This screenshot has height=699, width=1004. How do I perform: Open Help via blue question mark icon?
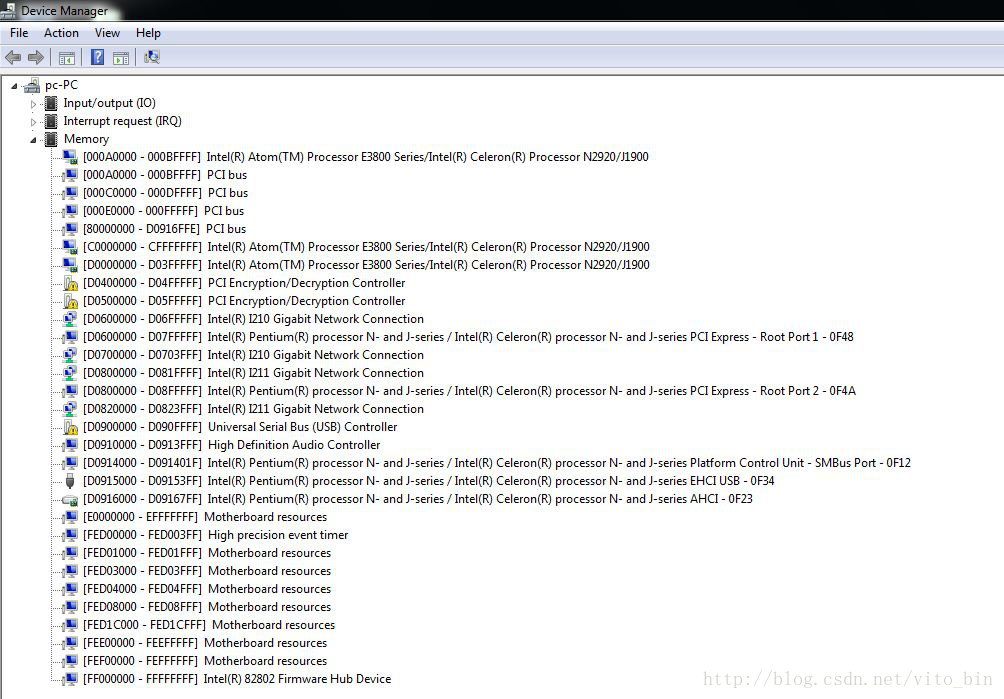97,58
